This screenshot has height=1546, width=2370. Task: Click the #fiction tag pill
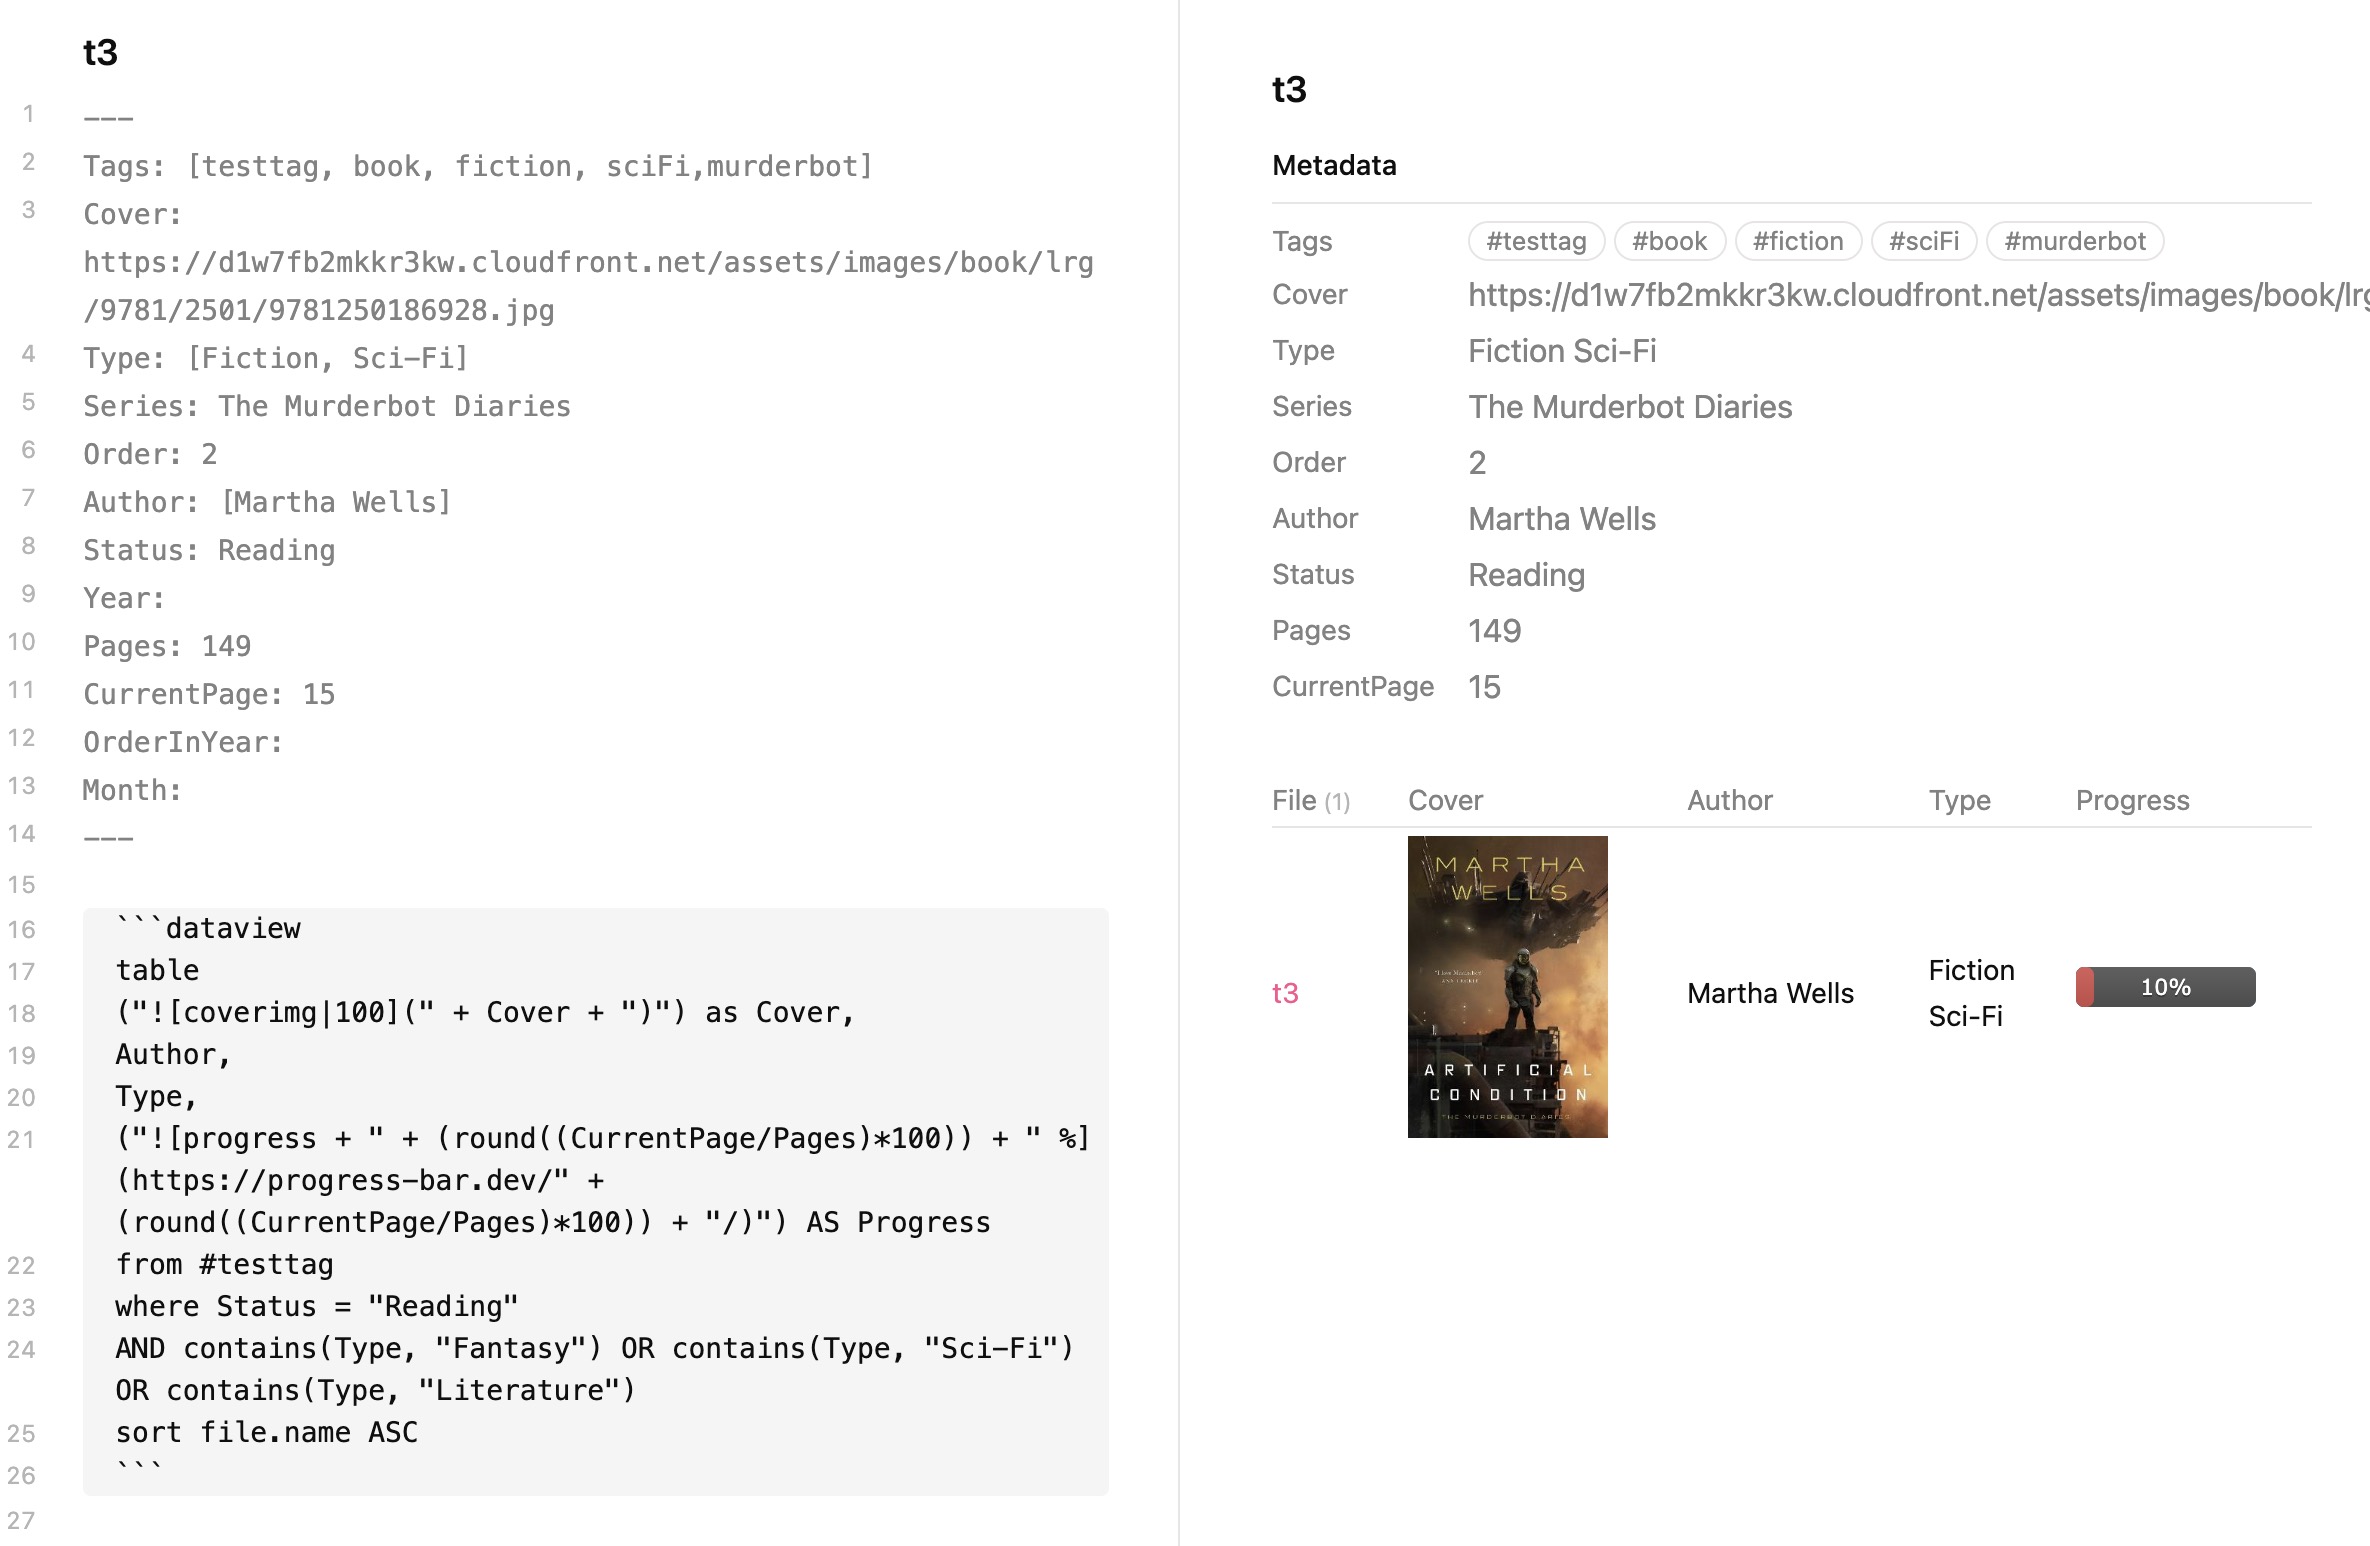point(1797,241)
